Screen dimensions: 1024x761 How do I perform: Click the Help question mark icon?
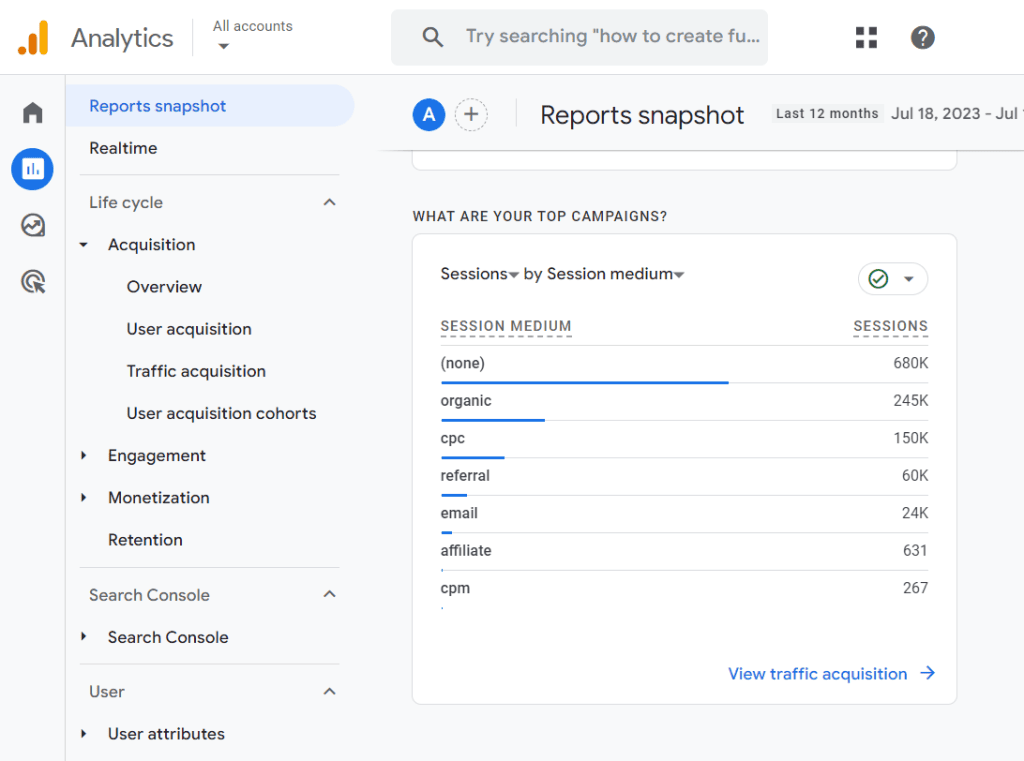[x=922, y=38]
